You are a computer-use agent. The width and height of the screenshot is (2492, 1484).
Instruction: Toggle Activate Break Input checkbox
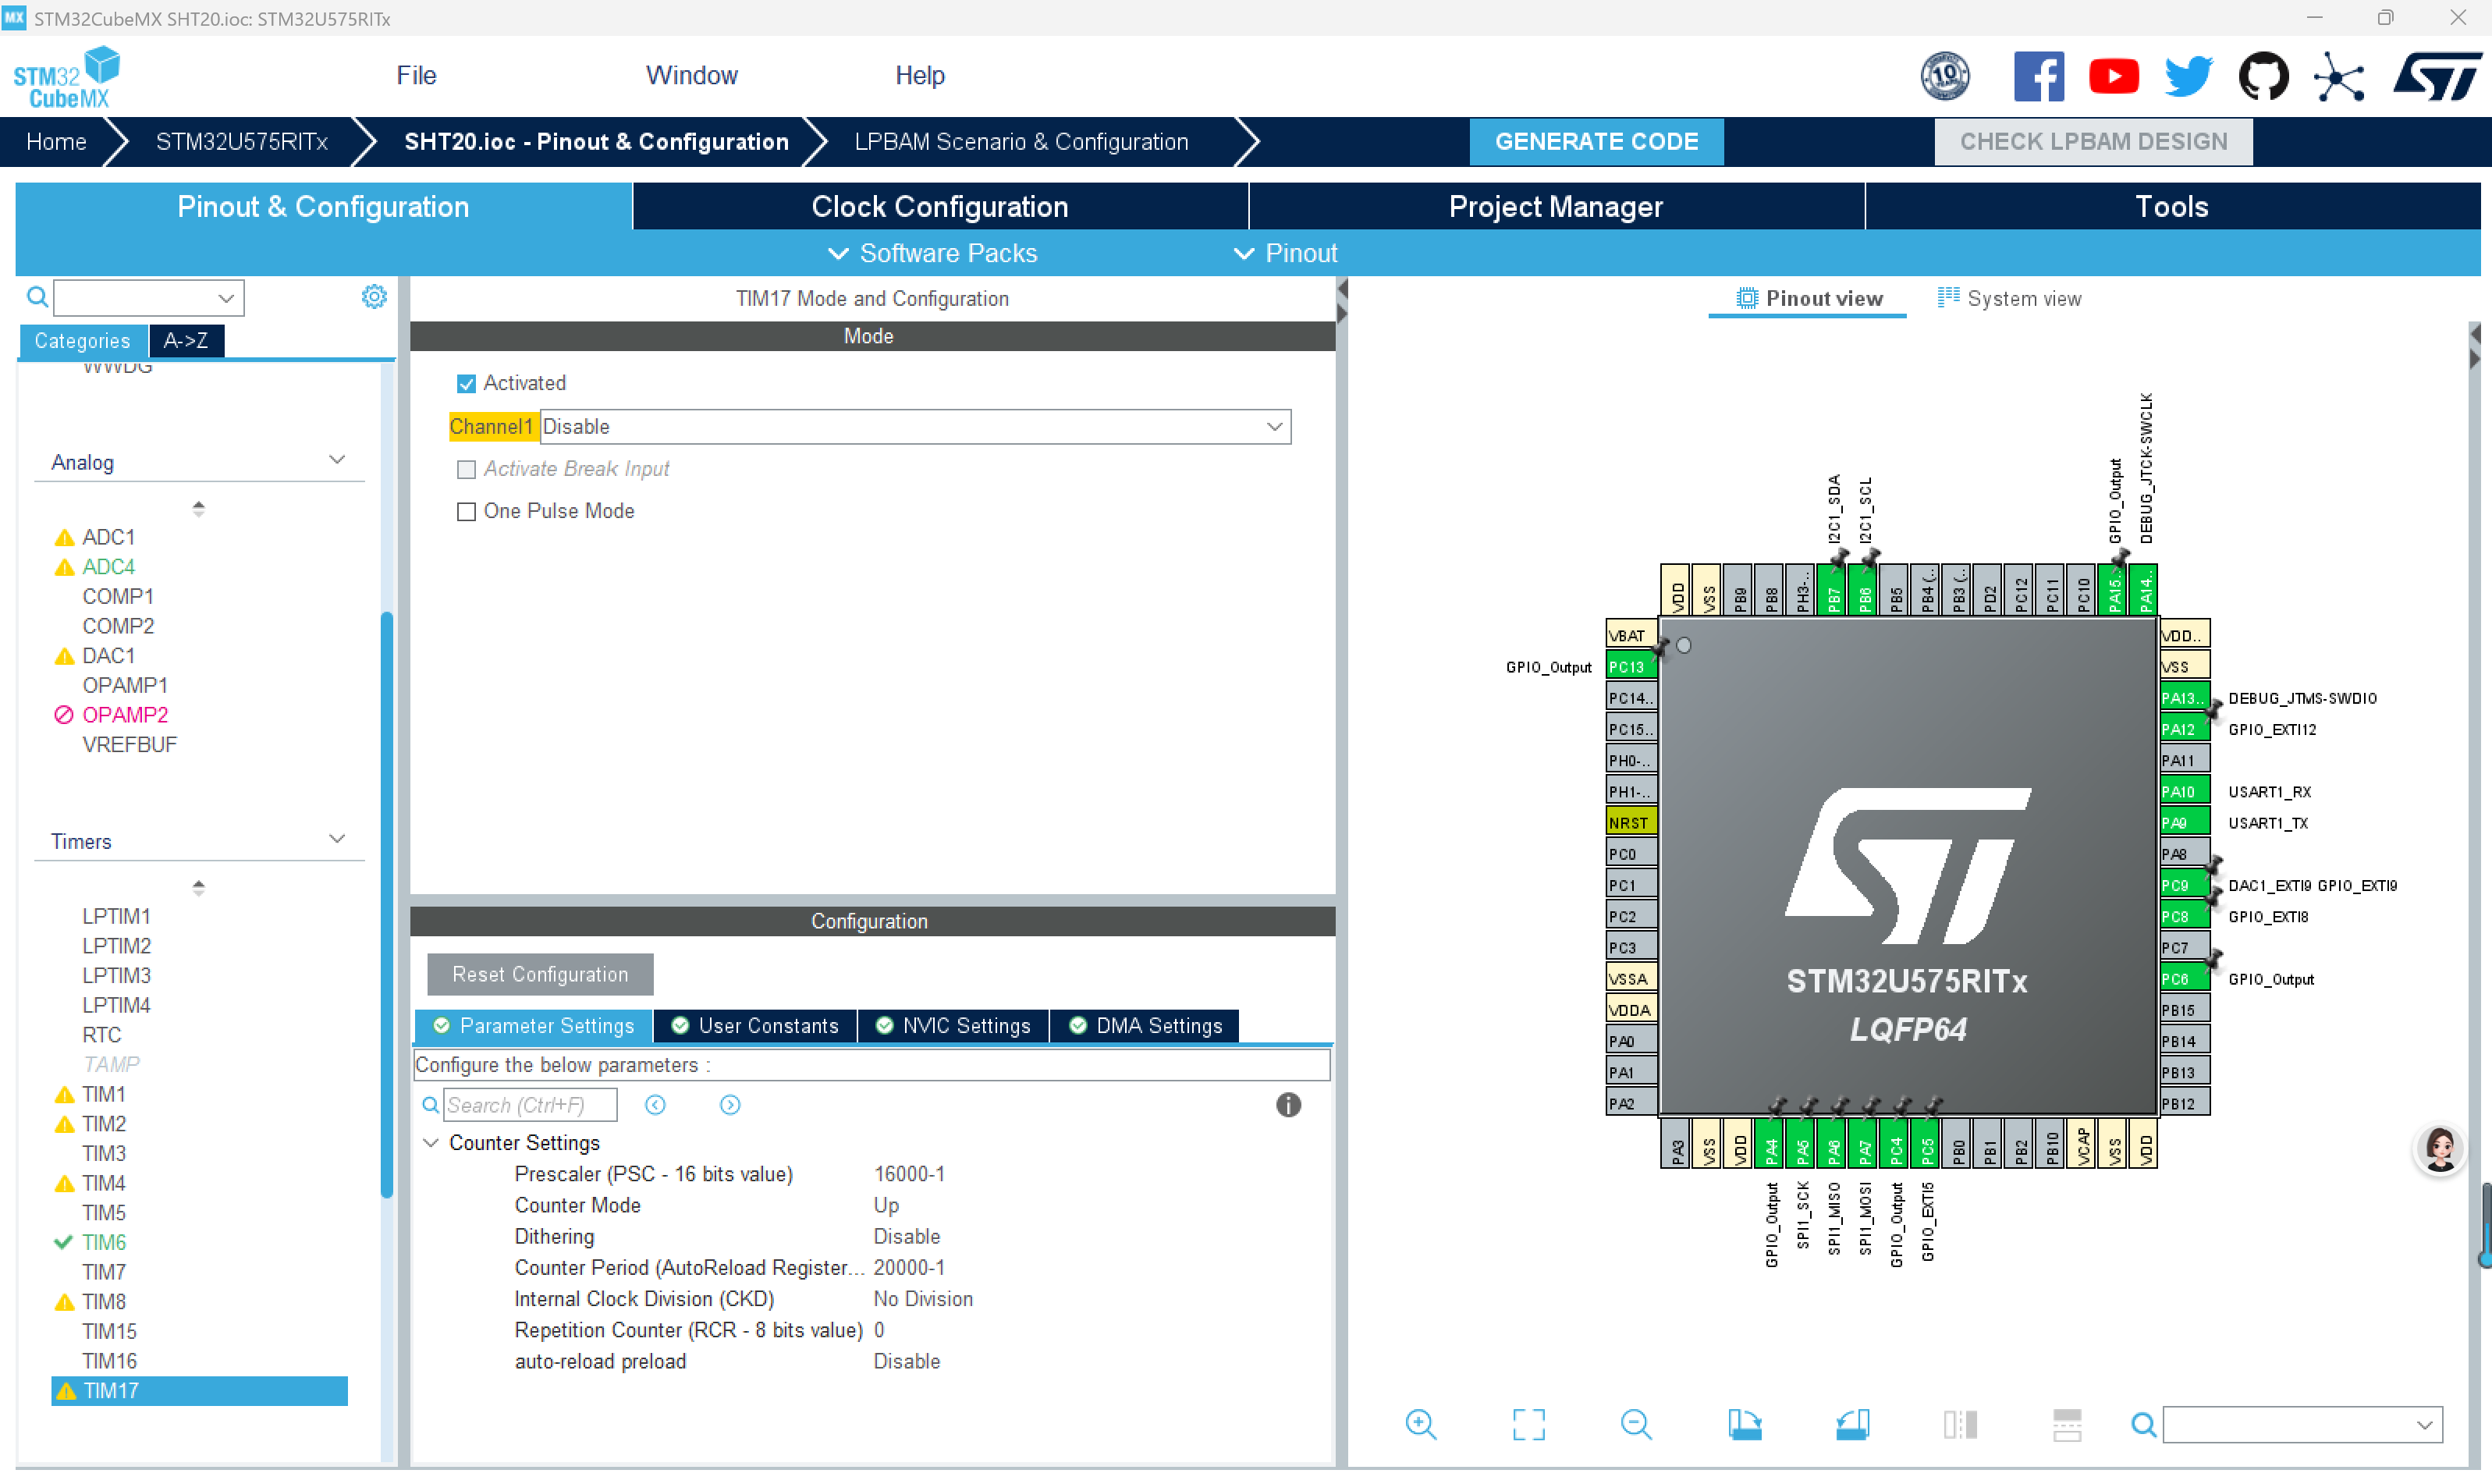(466, 470)
